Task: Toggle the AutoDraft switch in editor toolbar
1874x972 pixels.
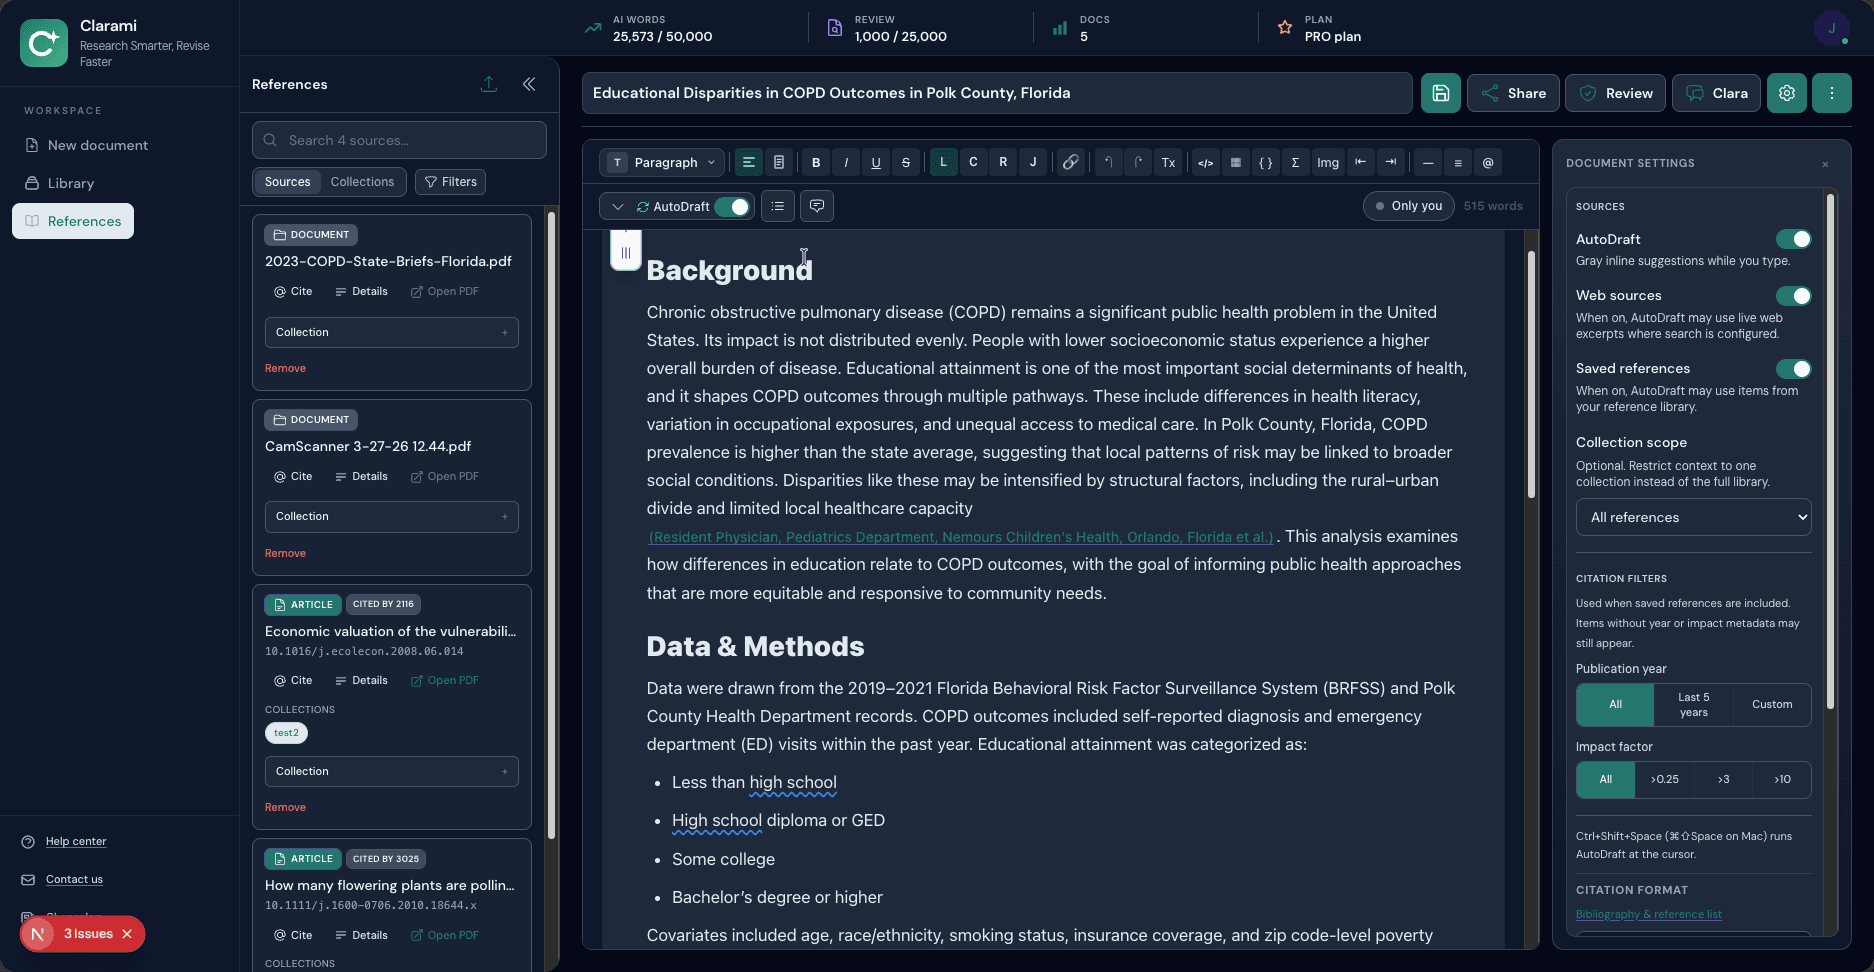Action: (x=732, y=206)
